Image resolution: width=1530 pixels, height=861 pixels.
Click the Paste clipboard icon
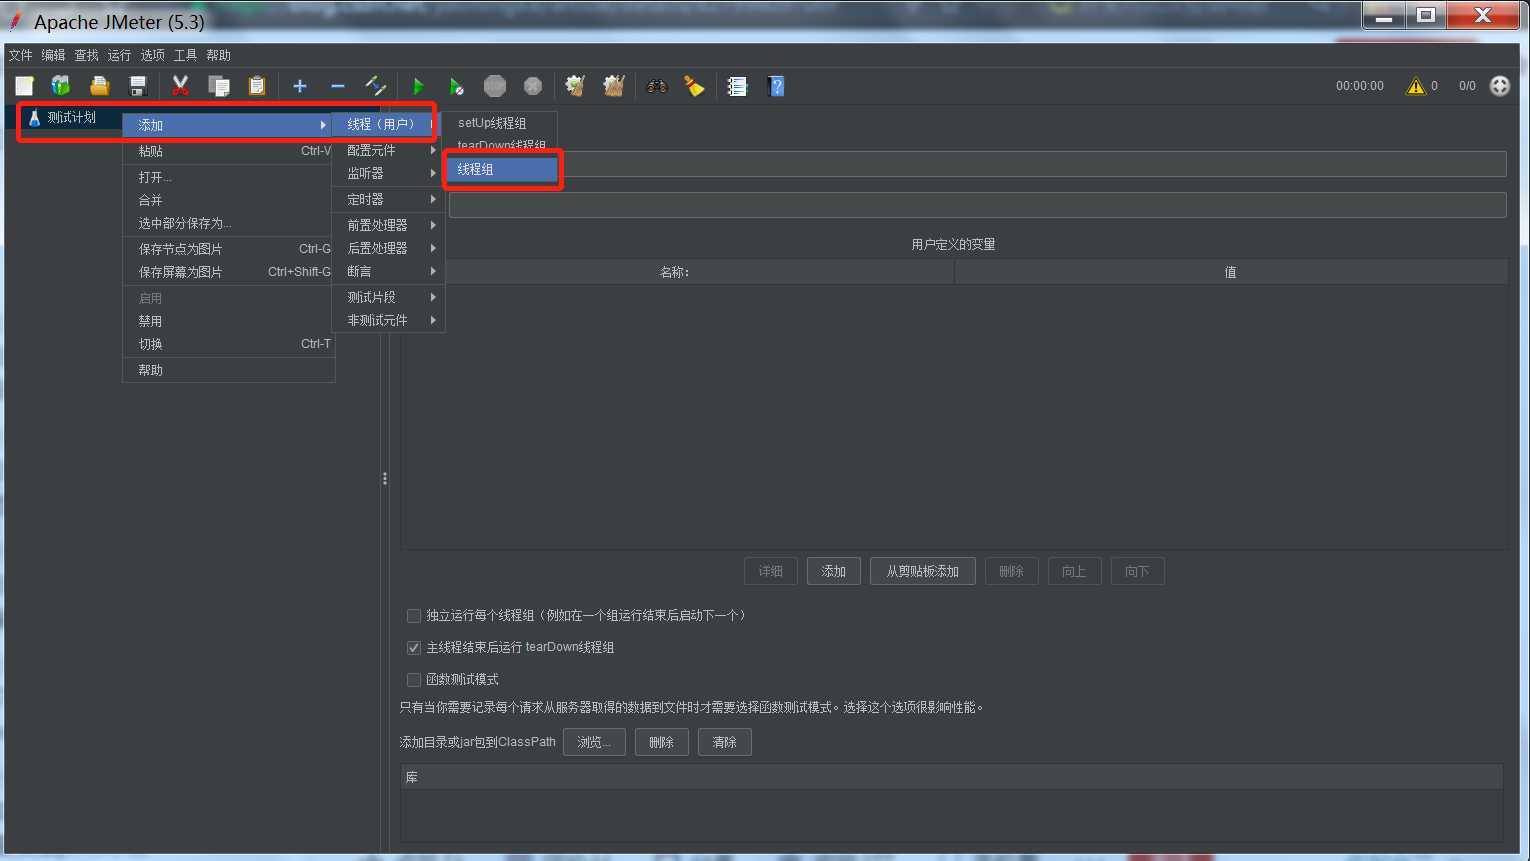coord(257,86)
